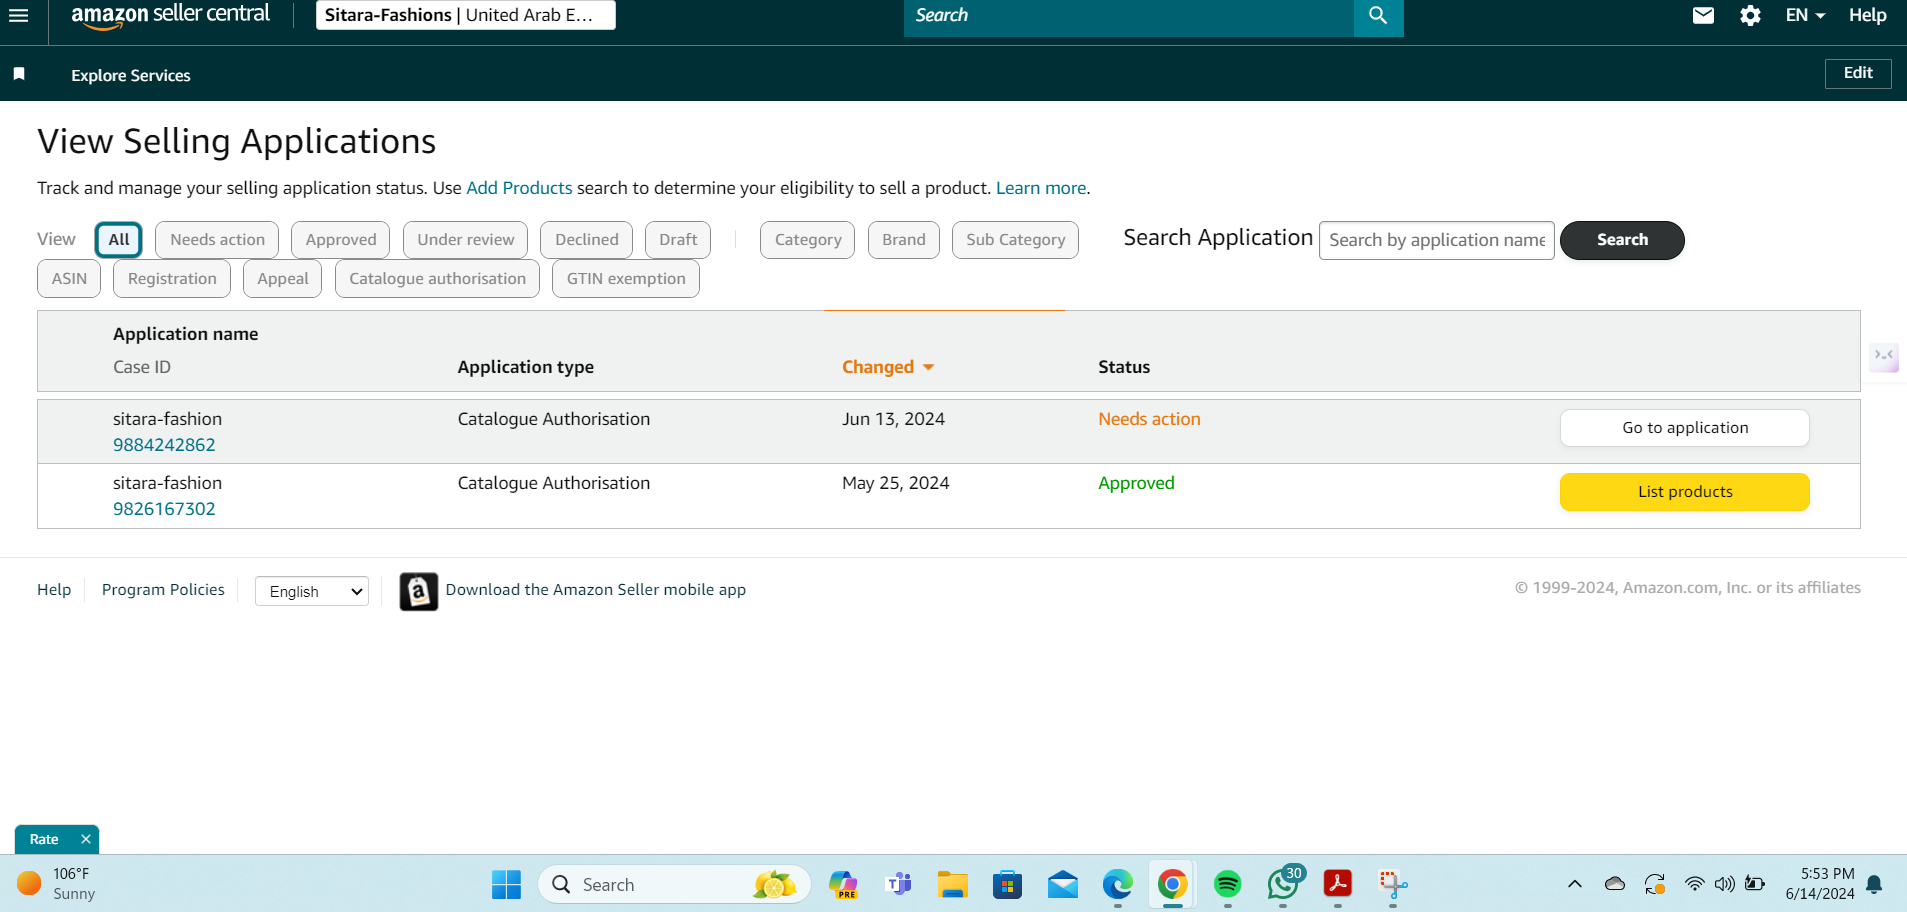This screenshot has height=912, width=1907.
Task: Open the Windows Start menu
Action: (x=506, y=884)
